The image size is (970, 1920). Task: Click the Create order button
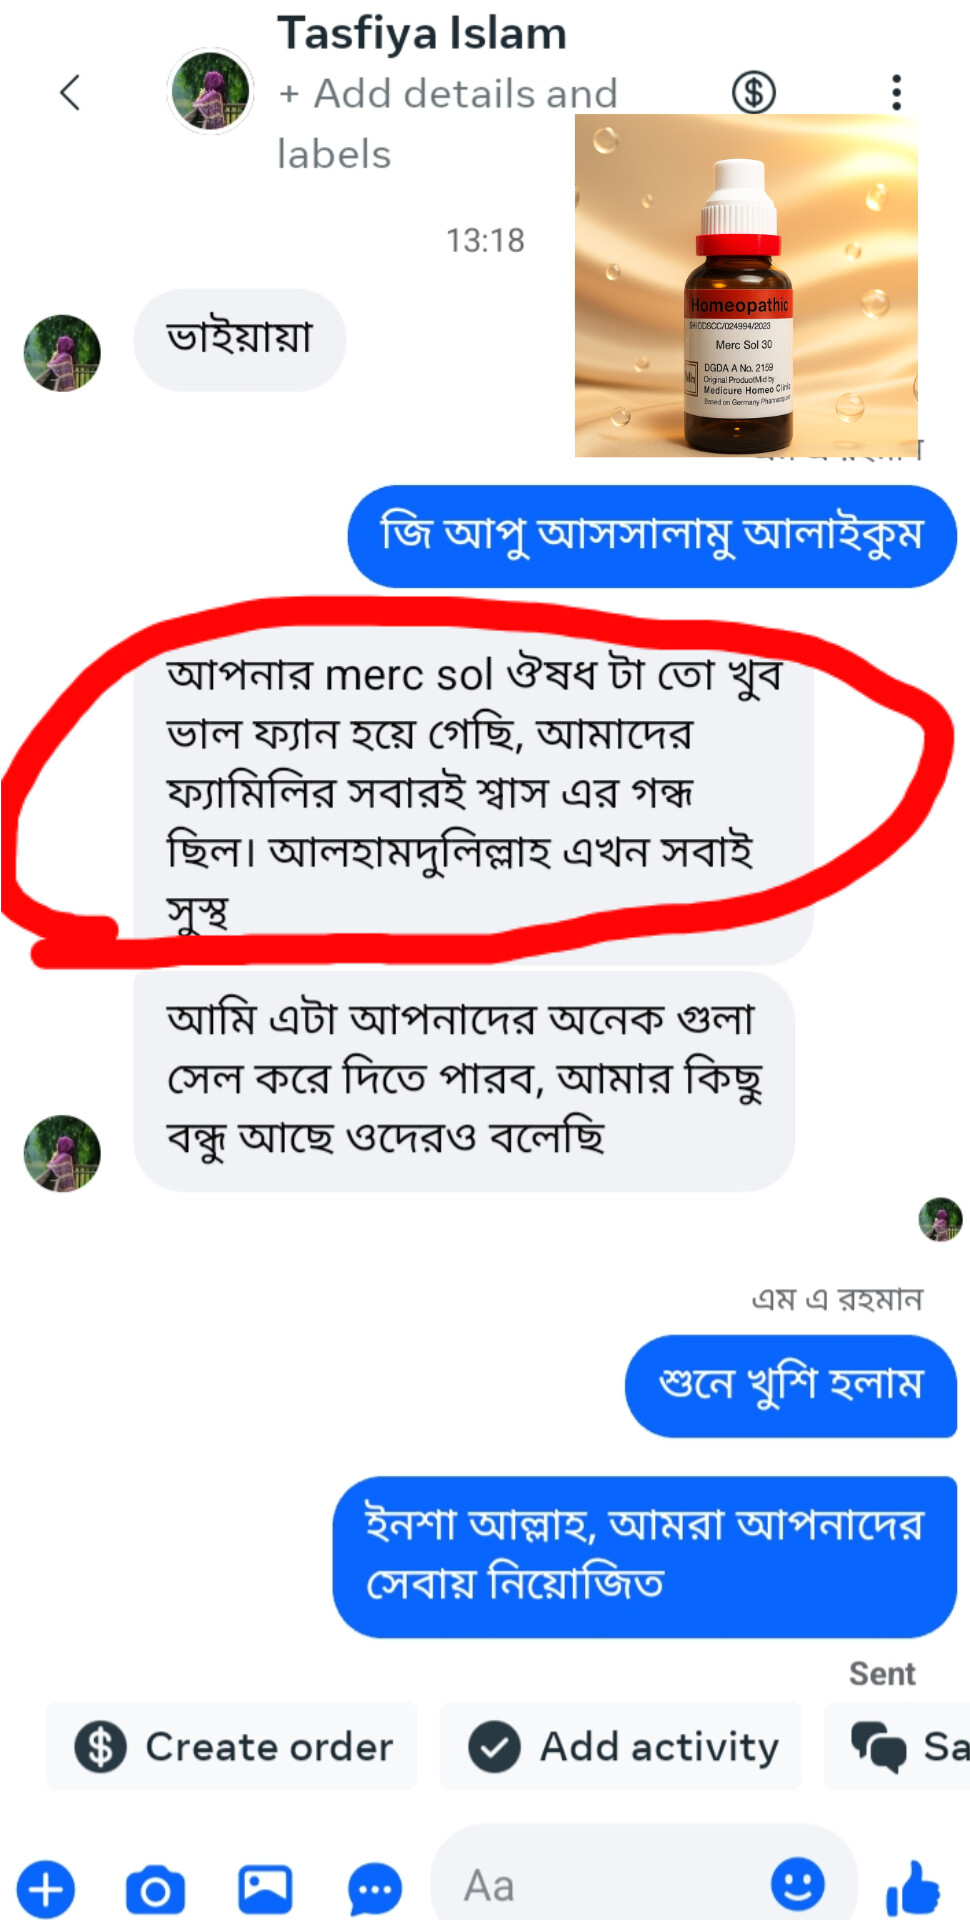[x=232, y=1747]
